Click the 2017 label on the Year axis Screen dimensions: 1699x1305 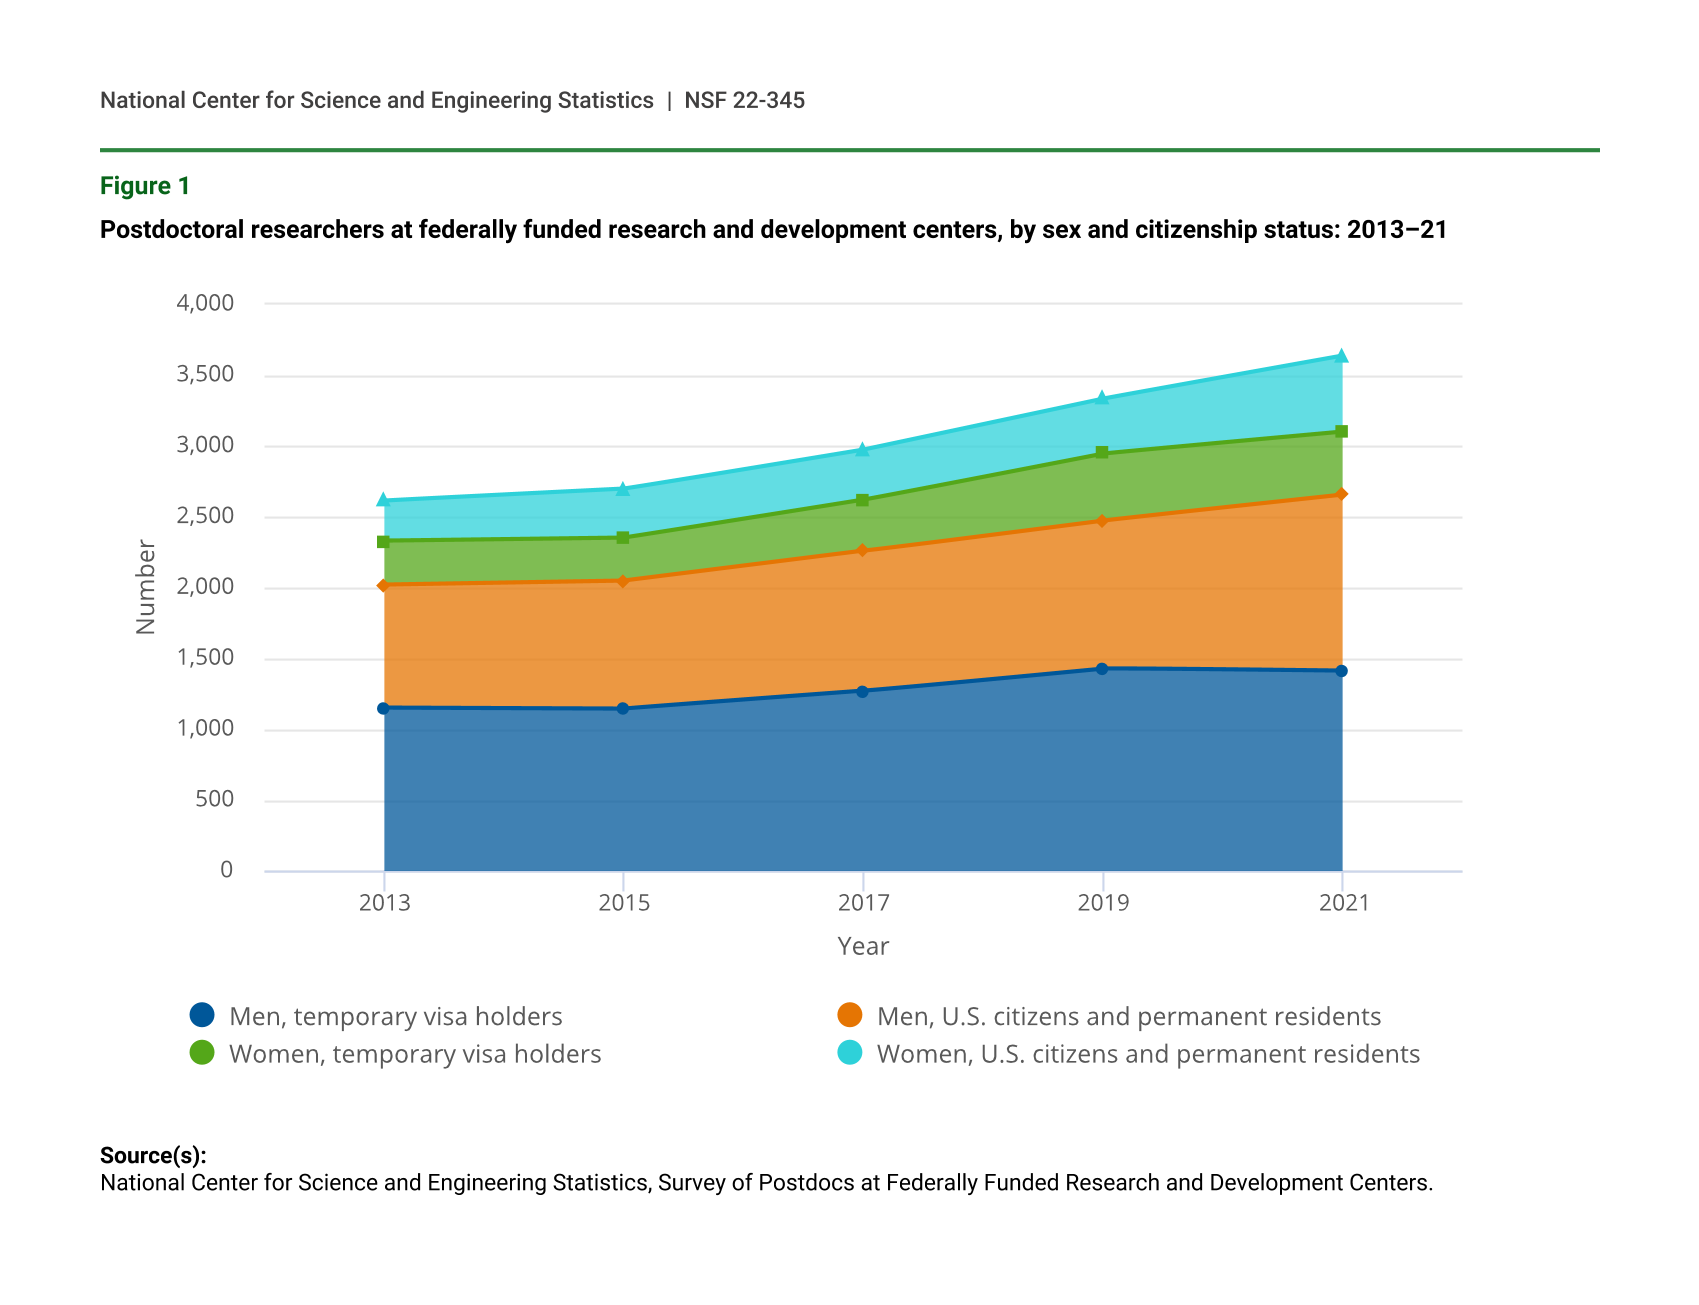coord(863,903)
